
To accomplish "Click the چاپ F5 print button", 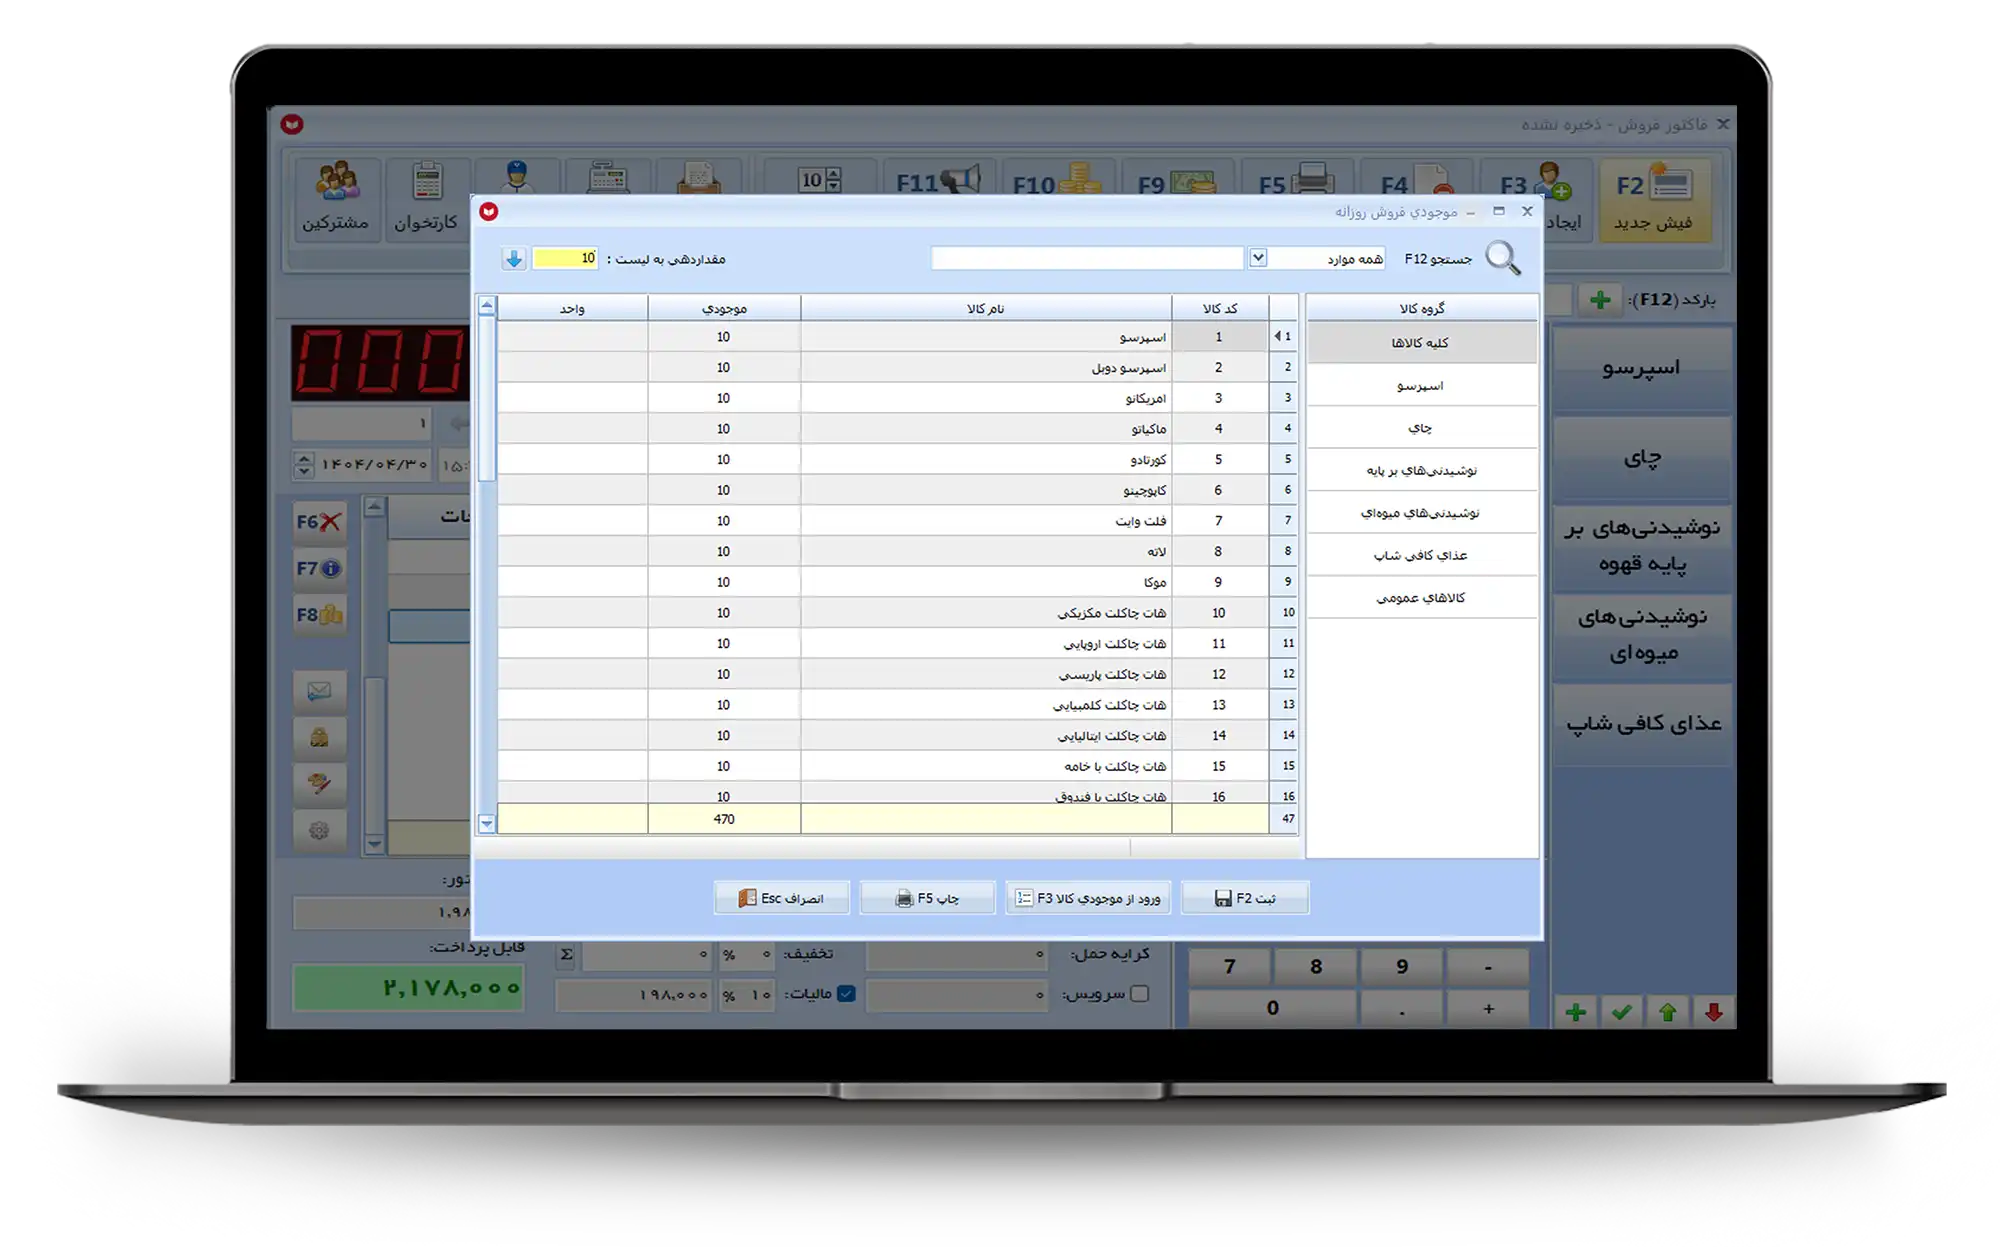I will [928, 898].
